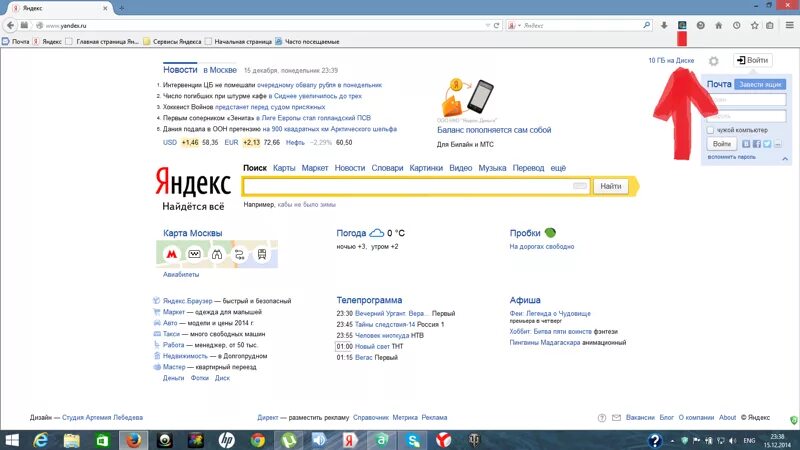The width and height of the screenshot is (800, 450).
Task: Open the Firefox hamburger menu
Action: pos(789,25)
